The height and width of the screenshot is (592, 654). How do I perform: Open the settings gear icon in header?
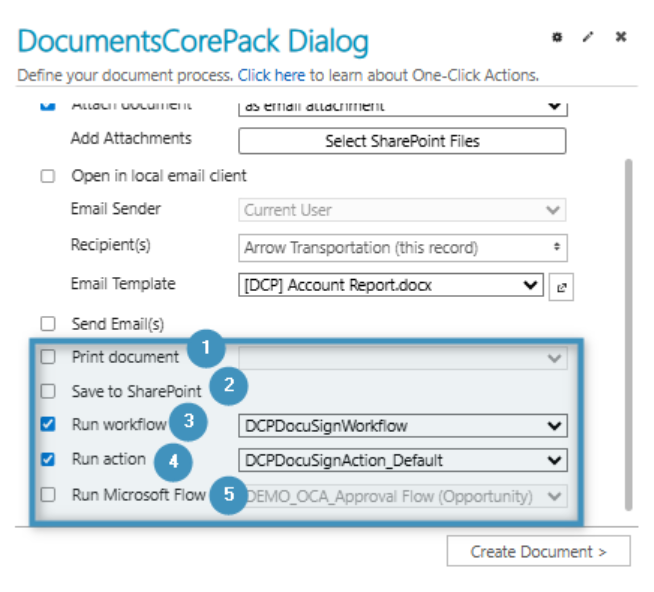click(557, 37)
